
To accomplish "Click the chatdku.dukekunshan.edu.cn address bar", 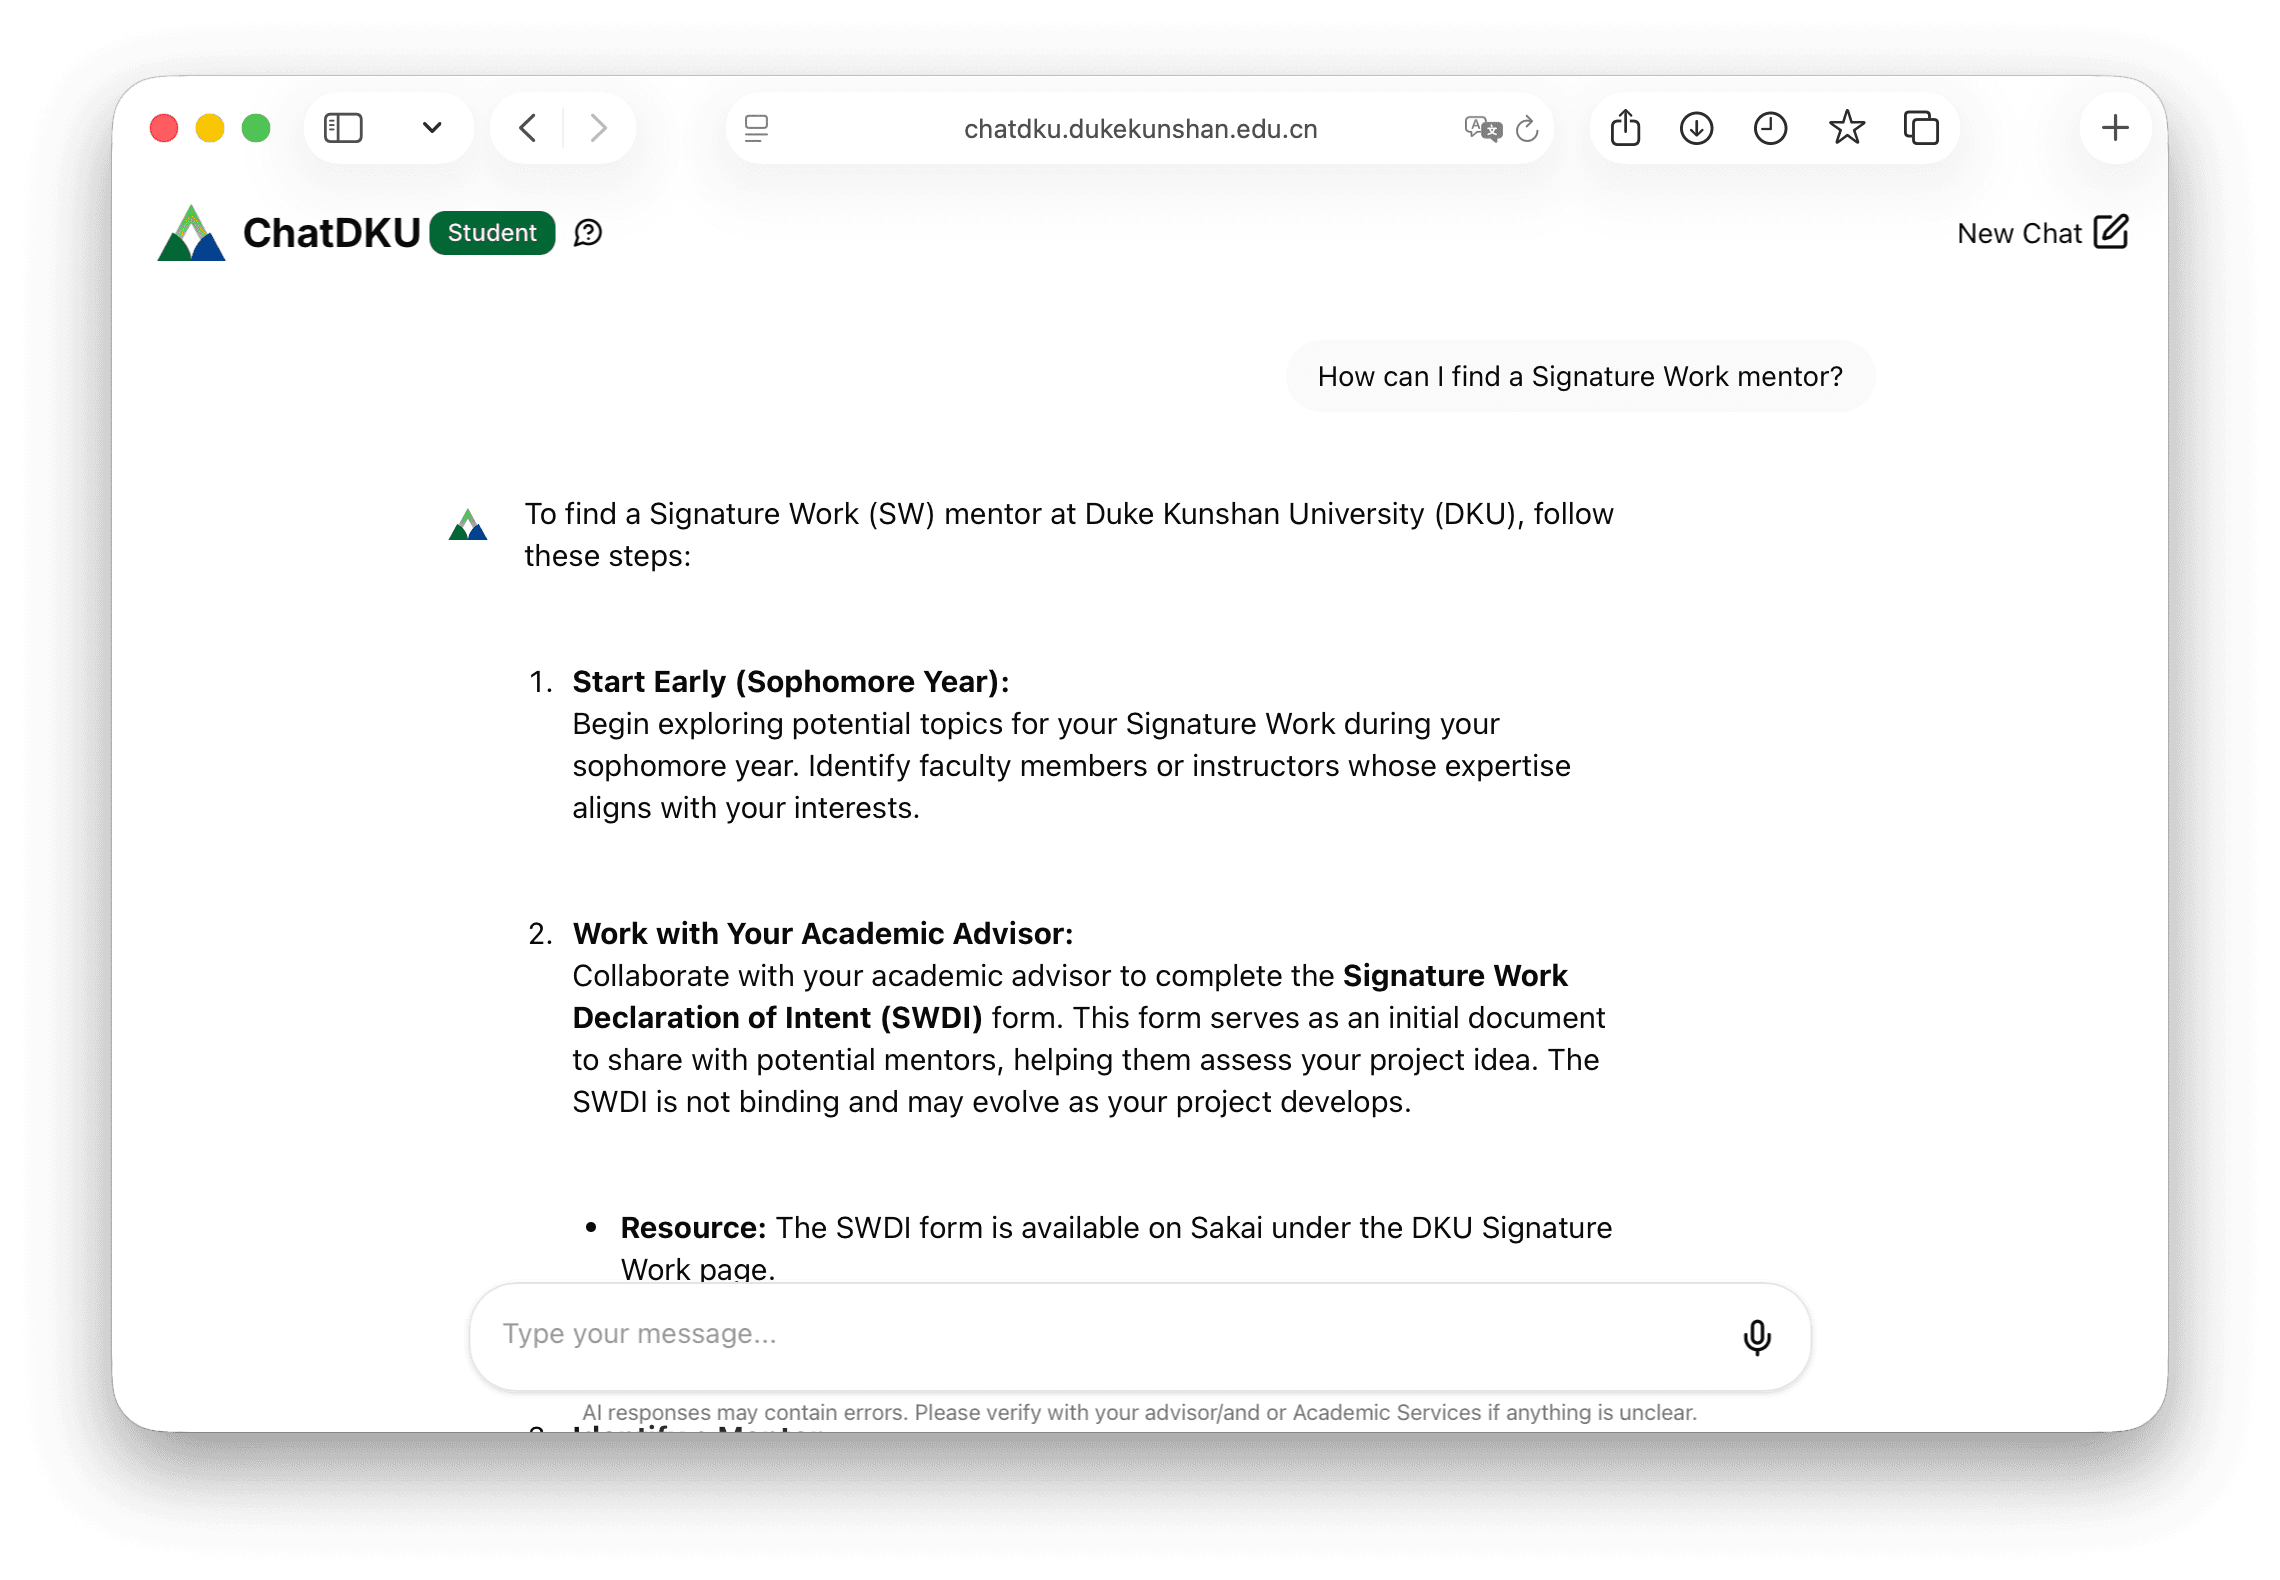I will point(1140,129).
